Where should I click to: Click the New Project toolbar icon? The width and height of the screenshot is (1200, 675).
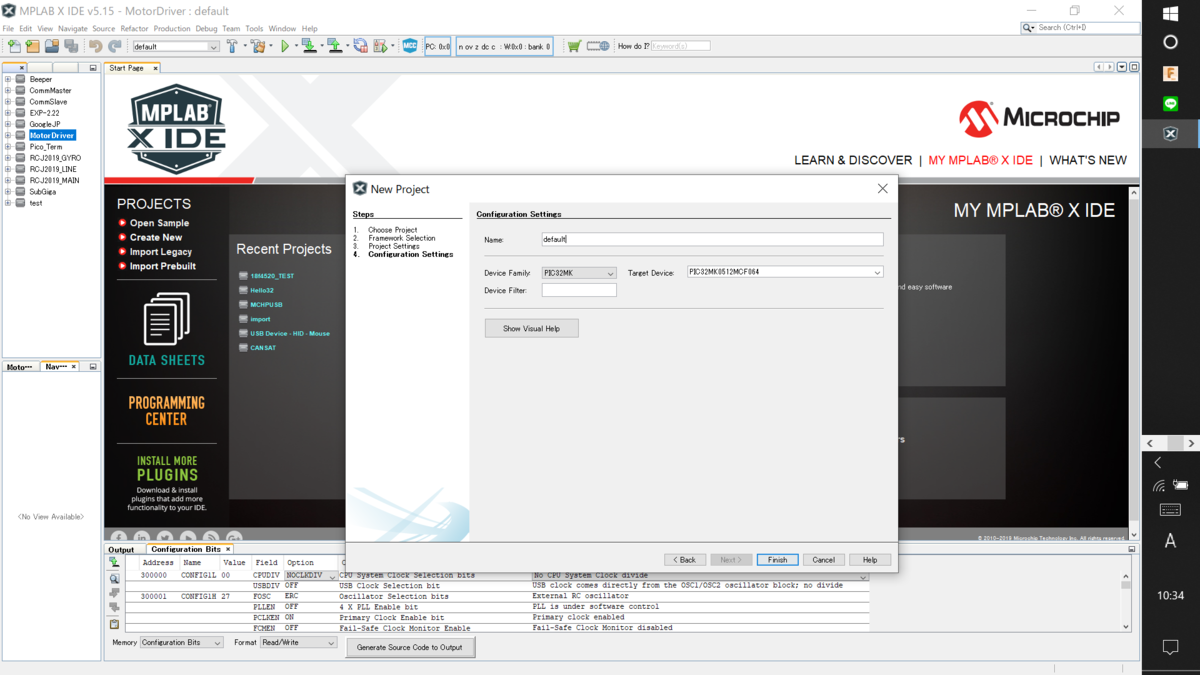click(33, 46)
